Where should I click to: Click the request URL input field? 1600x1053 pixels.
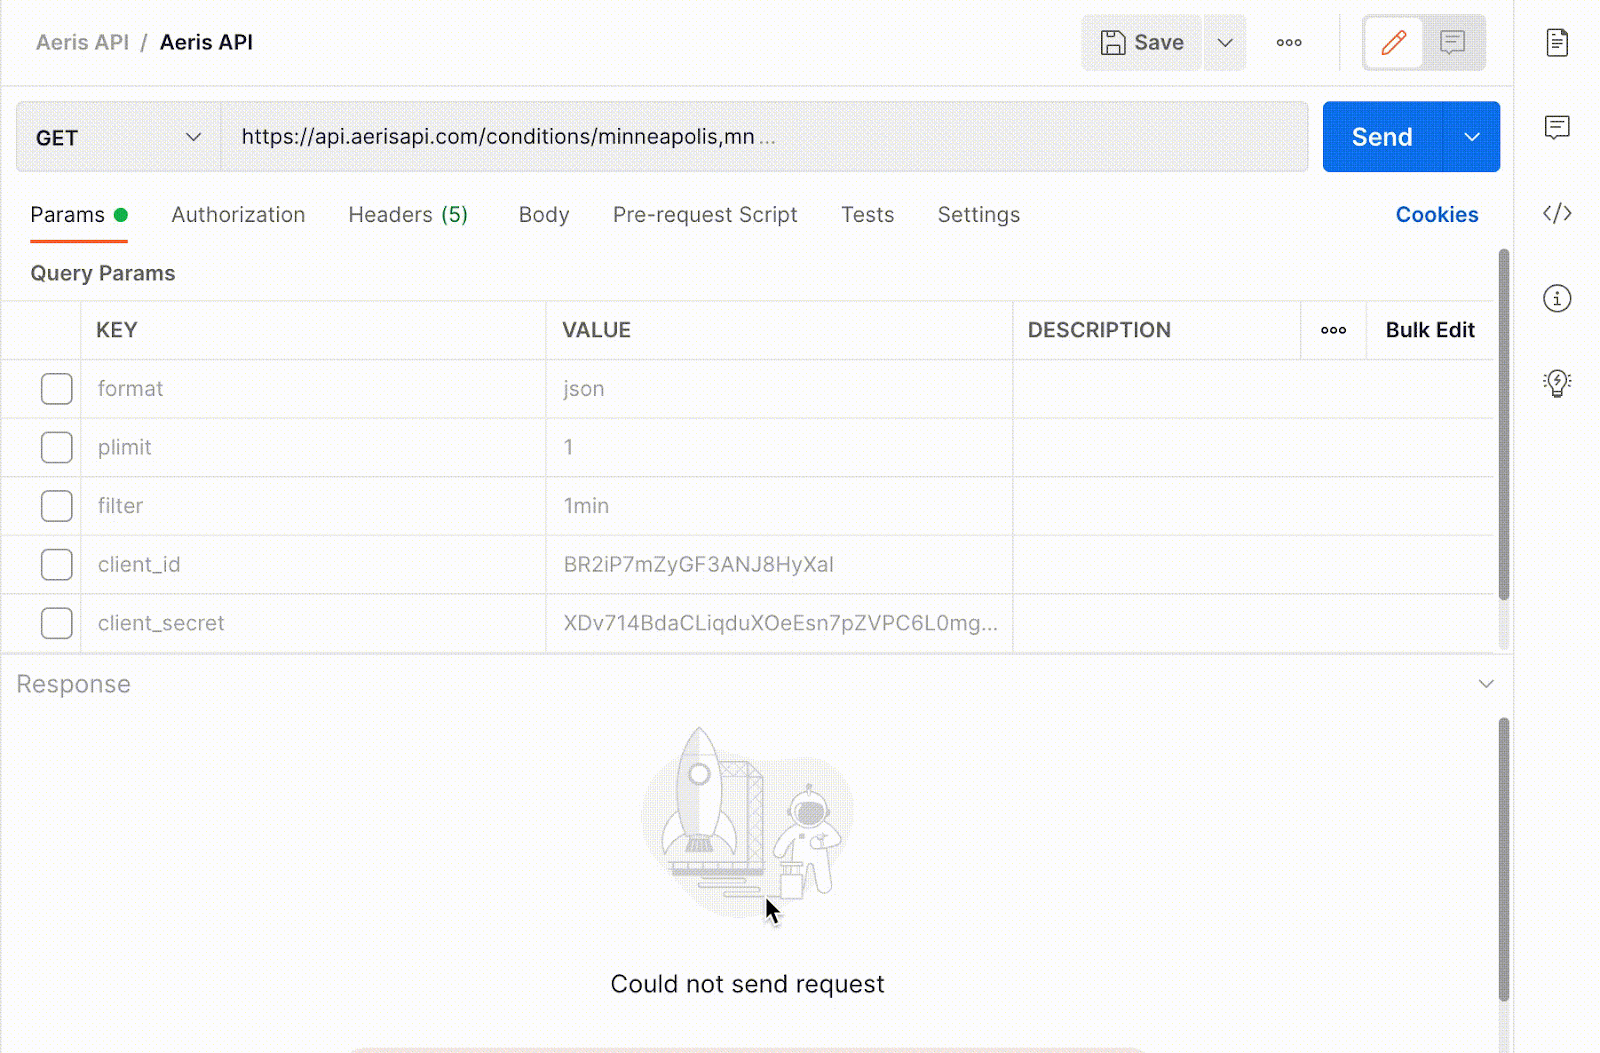point(764,137)
